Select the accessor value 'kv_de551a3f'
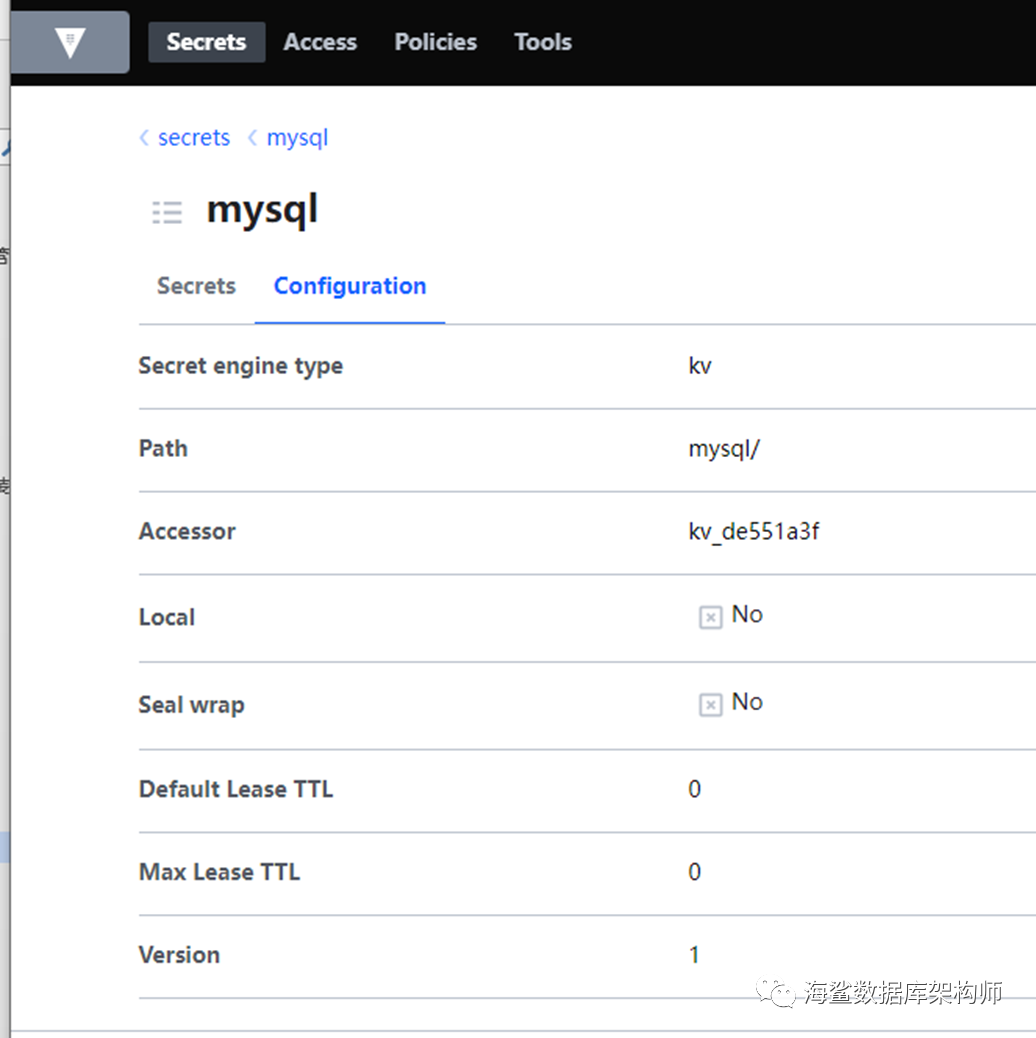 click(754, 532)
